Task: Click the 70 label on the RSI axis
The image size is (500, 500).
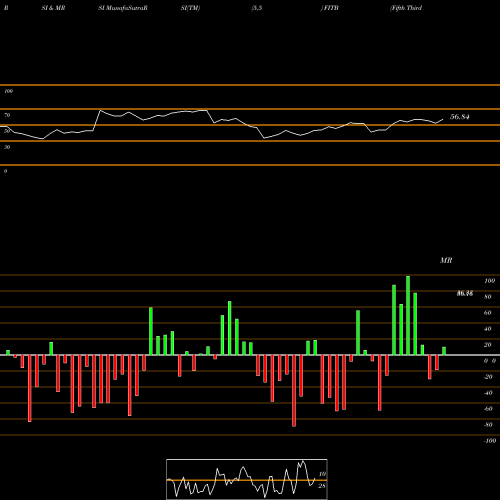Action: 7,115
